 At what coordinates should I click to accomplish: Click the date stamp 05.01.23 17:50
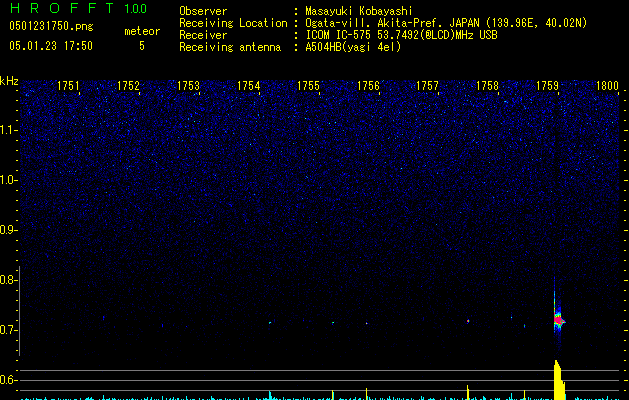tap(51, 46)
